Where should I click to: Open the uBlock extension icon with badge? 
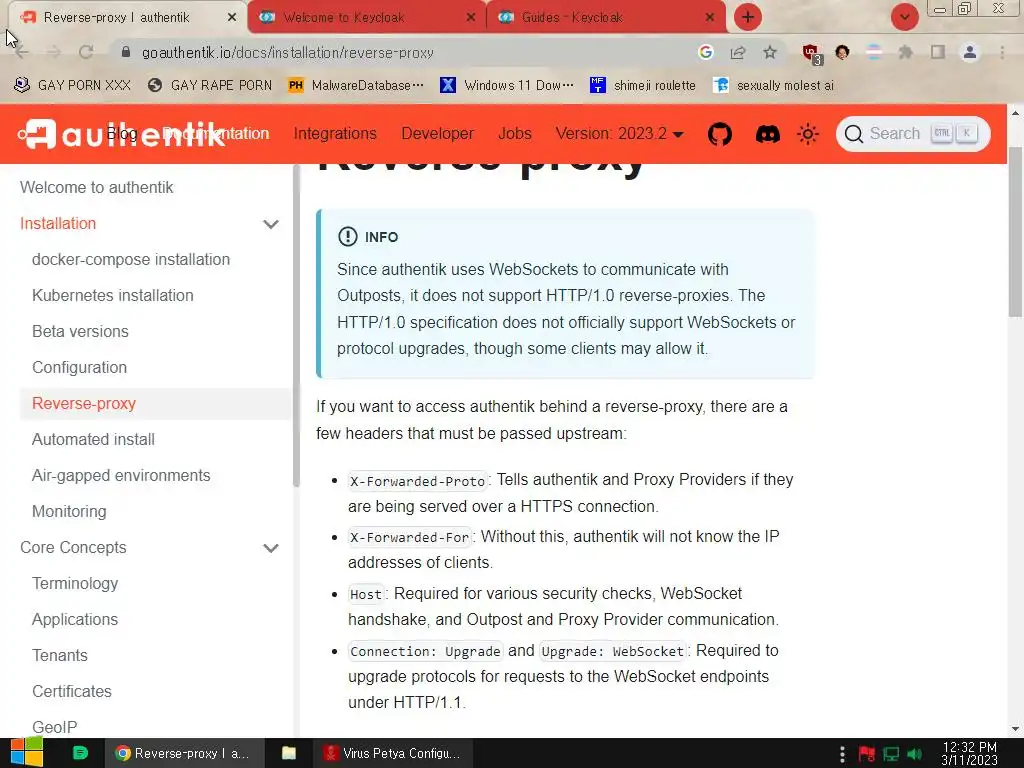pyautogui.click(x=812, y=54)
